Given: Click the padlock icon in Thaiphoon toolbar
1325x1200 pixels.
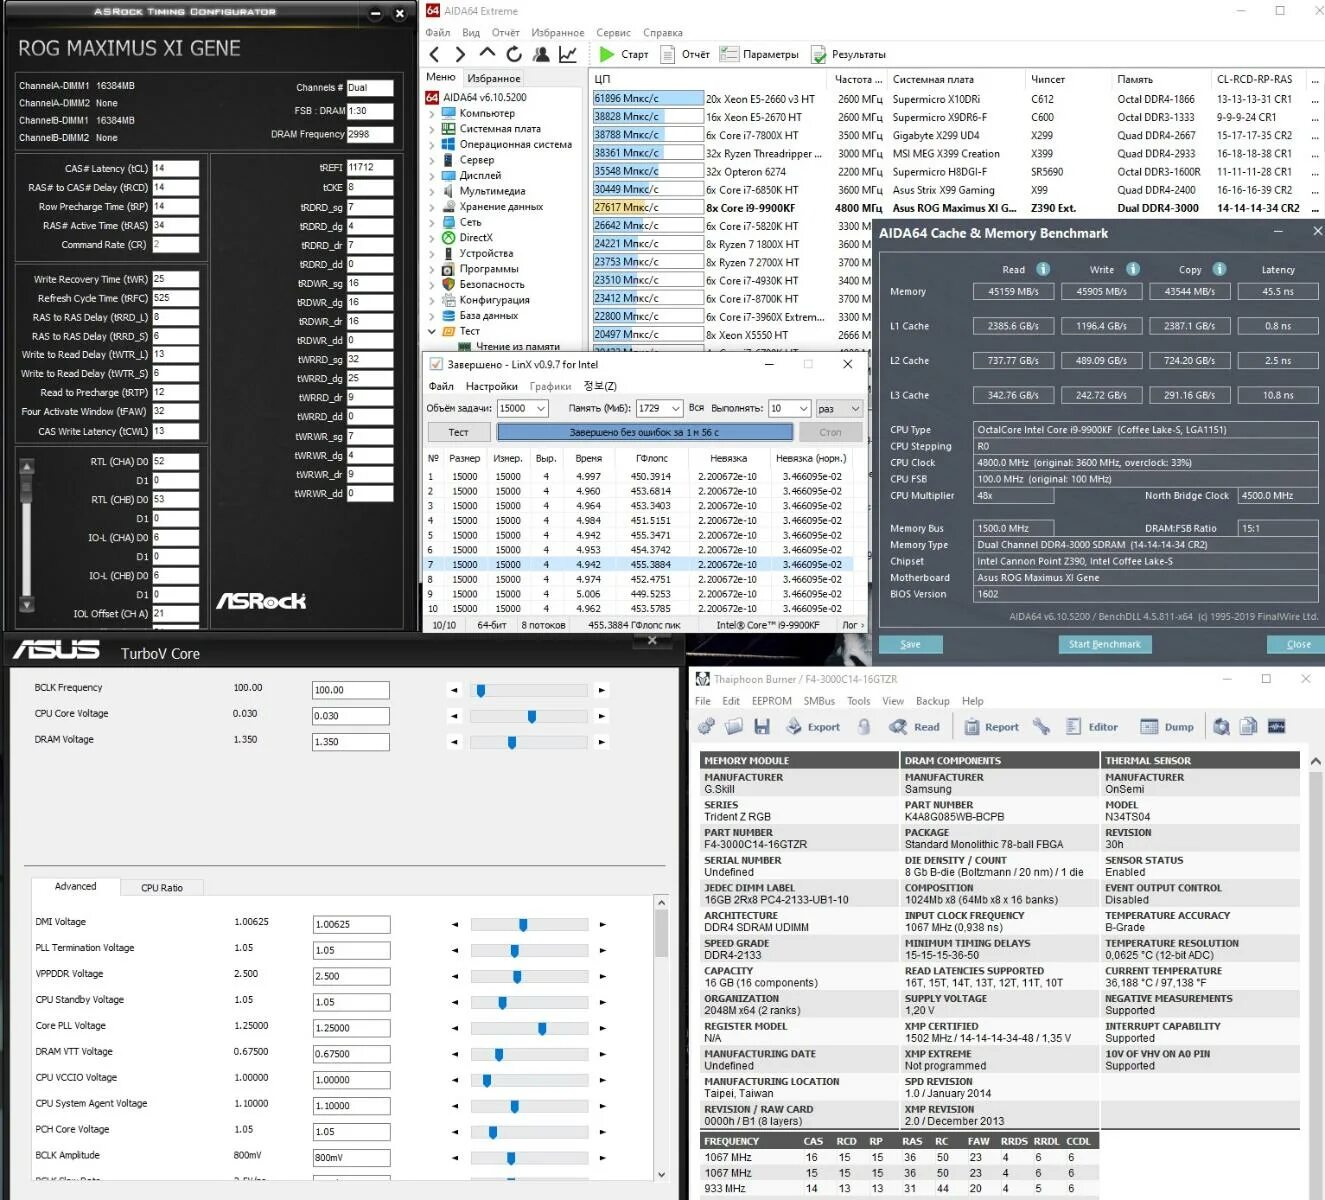Looking at the screenshot, I should click(x=864, y=727).
